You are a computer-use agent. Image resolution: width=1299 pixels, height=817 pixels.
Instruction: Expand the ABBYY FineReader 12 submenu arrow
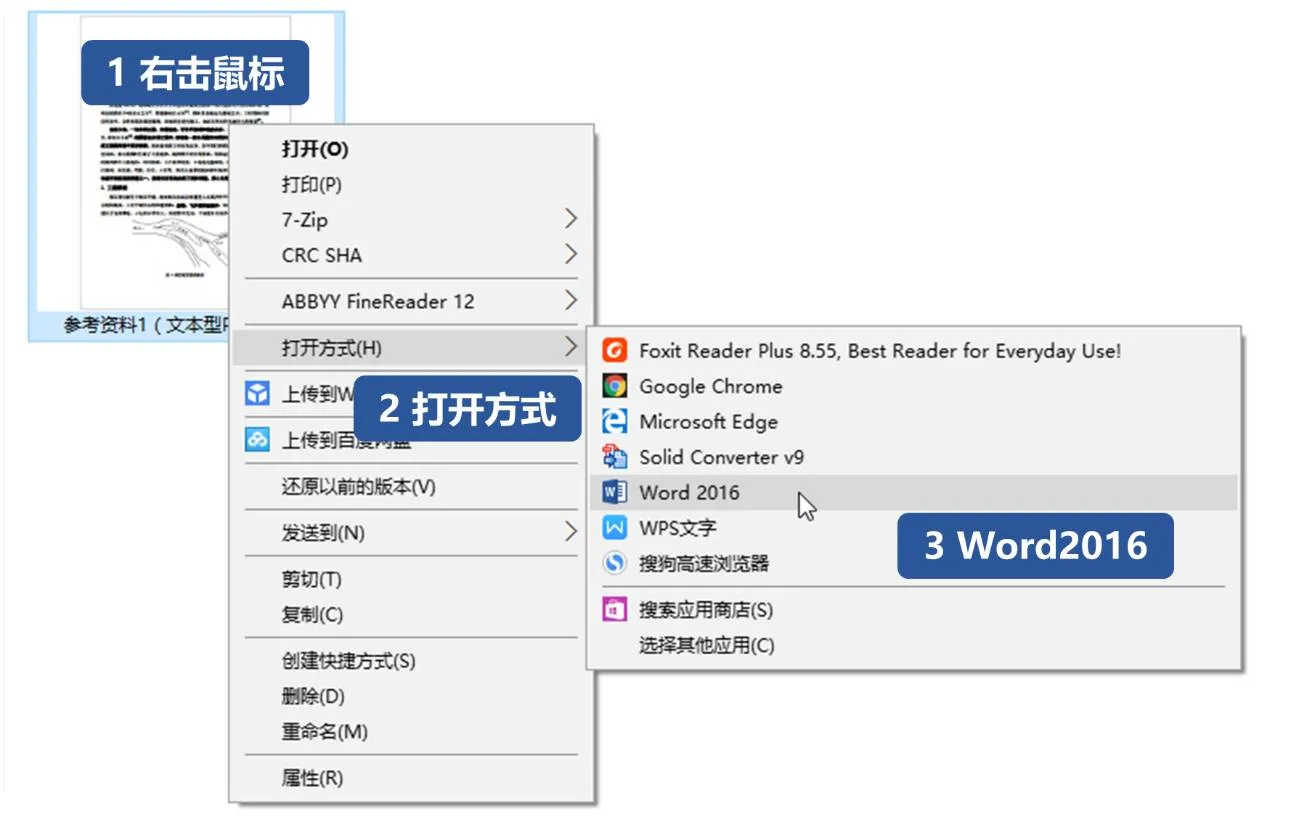570,301
